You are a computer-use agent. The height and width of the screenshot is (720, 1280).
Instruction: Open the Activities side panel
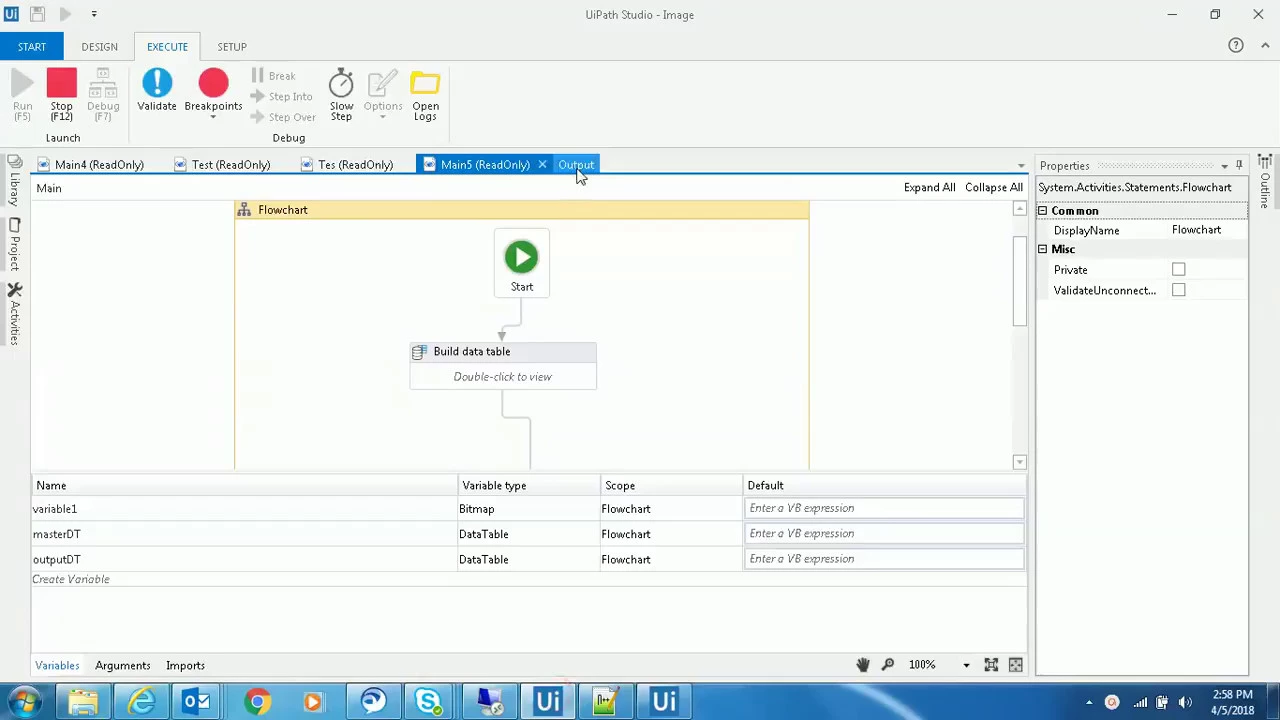pyautogui.click(x=14, y=314)
